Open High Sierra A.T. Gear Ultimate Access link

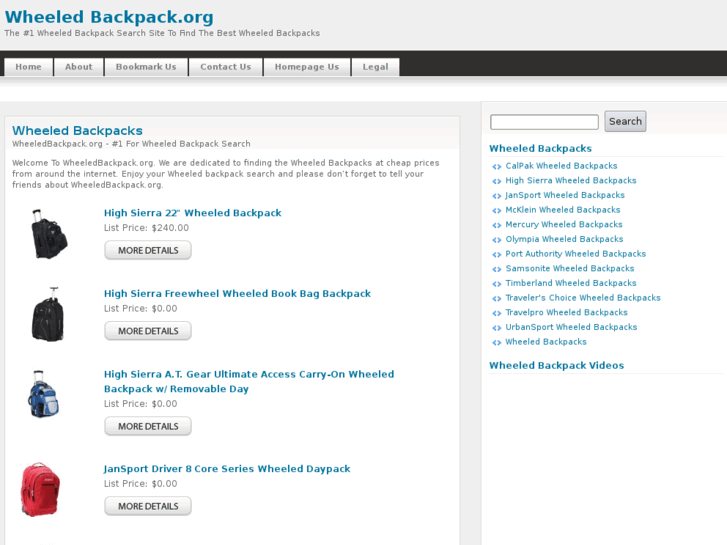click(x=249, y=381)
